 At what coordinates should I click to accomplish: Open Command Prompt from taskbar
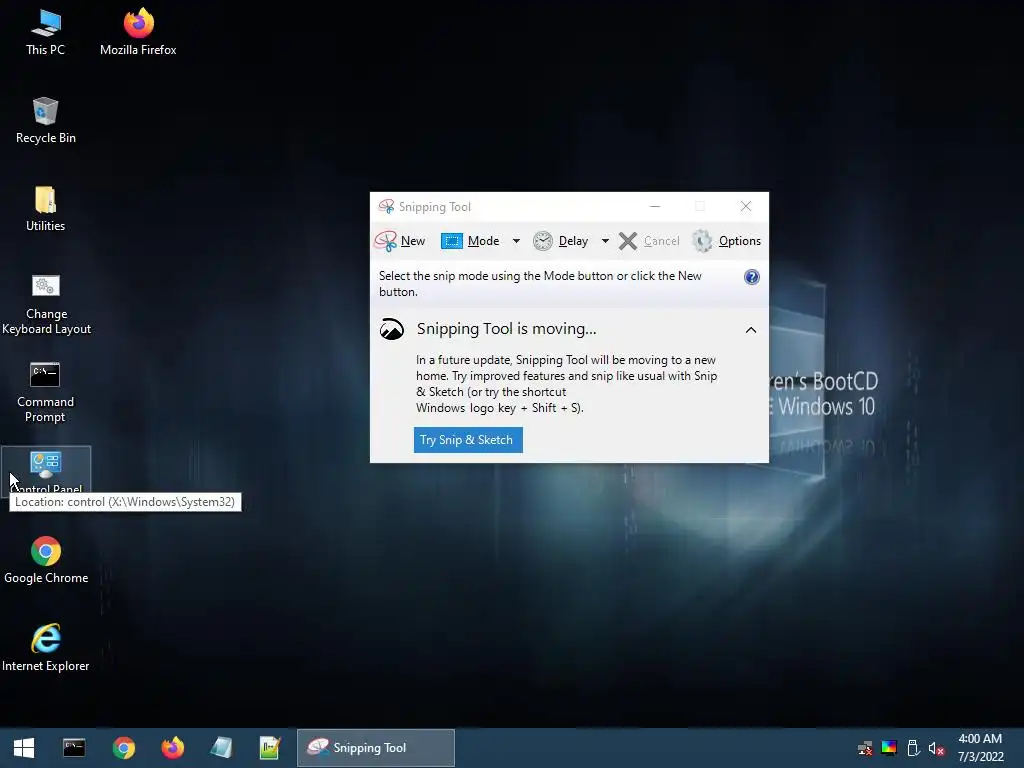pyautogui.click(x=74, y=748)
